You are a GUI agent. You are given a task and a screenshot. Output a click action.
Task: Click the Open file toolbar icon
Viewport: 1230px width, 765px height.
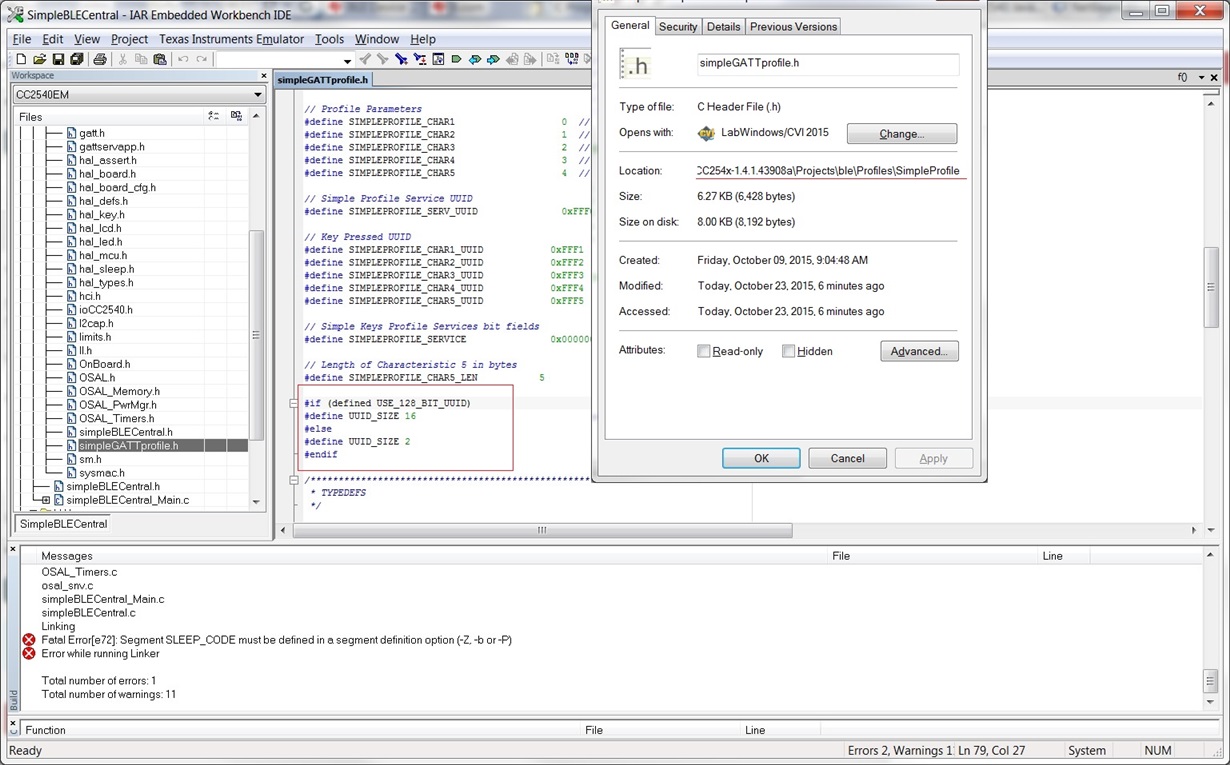click(39, 60)
